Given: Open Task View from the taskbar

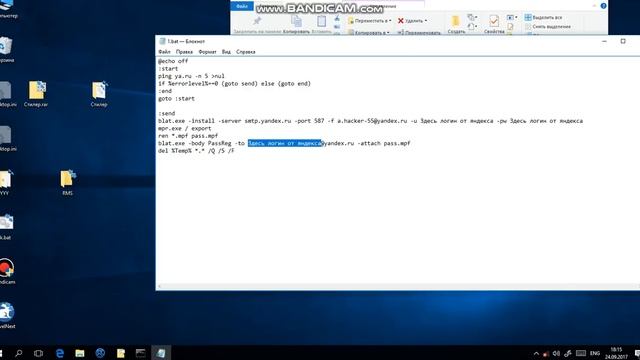Looking at the screenshot, I should pos(38,353).
